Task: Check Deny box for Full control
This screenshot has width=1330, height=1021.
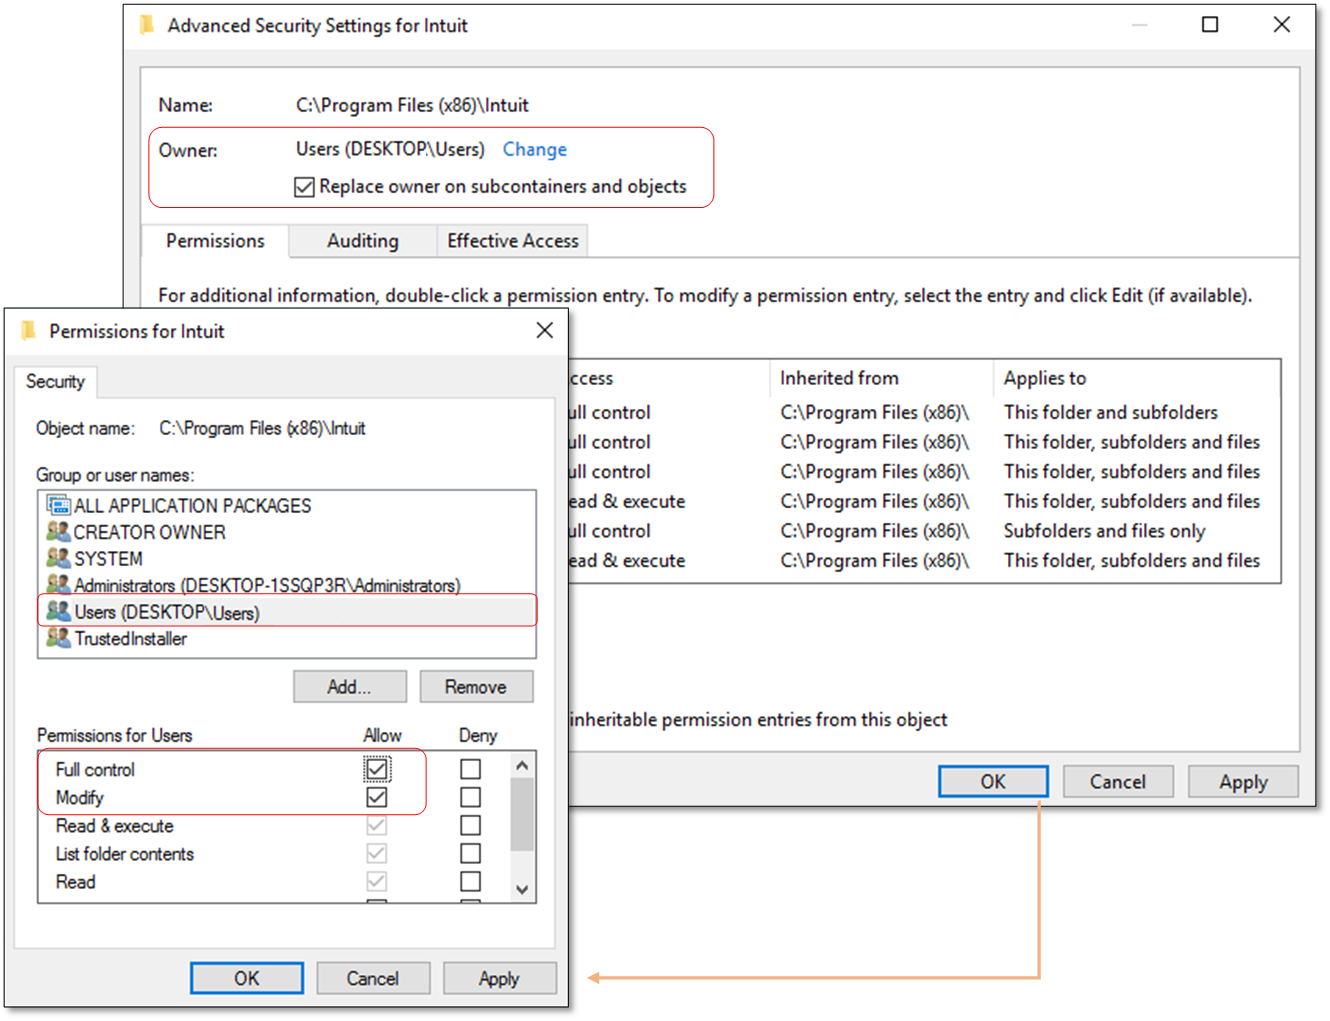Action: tap(470, 769)
